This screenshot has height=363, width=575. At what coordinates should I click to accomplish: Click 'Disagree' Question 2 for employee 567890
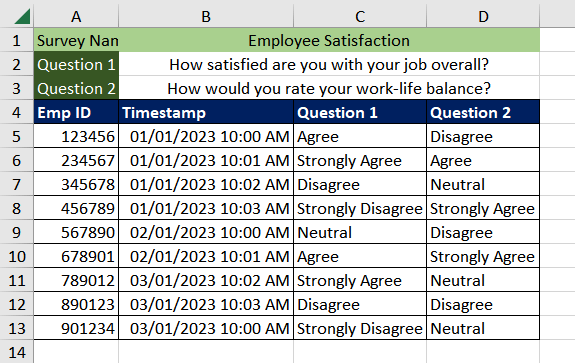pos(483,232)
